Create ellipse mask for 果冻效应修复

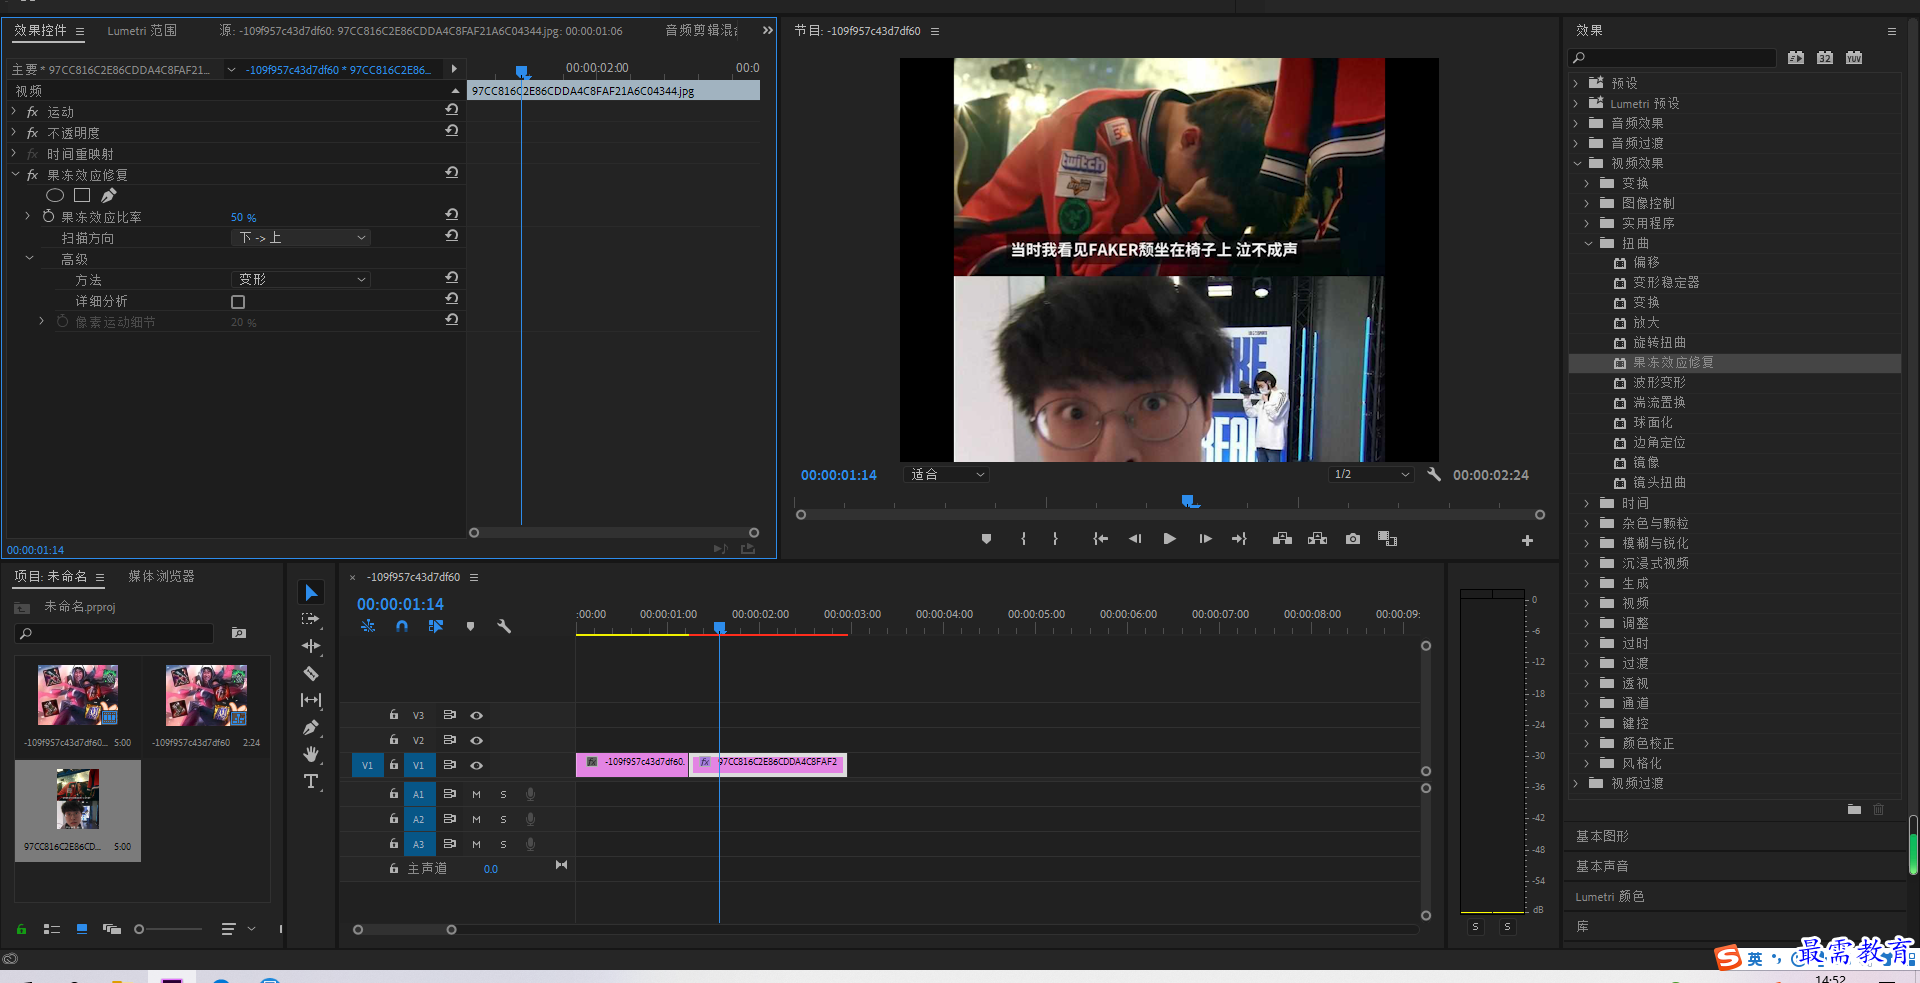tap(55, 196)
